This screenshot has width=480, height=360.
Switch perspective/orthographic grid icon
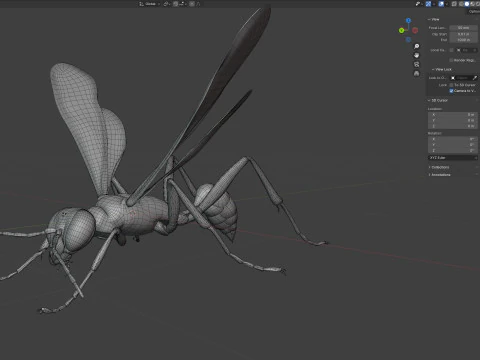coord(417,73)
